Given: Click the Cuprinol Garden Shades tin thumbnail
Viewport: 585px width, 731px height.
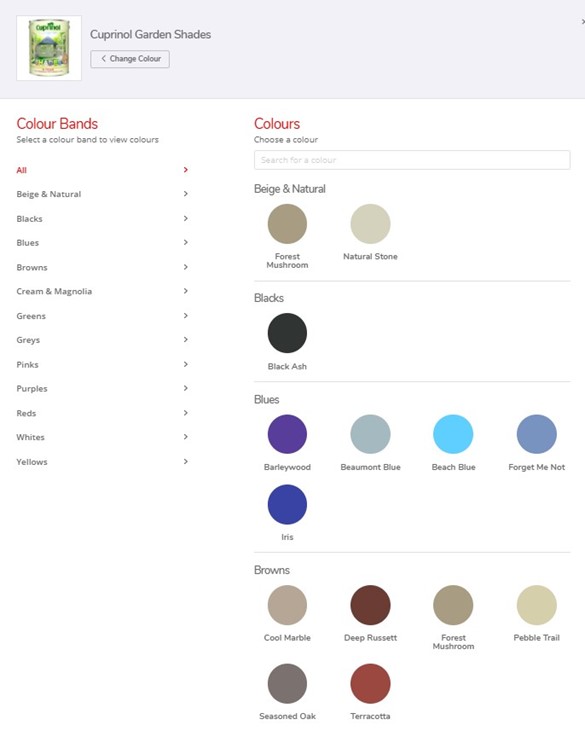Looking at the screenshot, I should tap(49, 48).
